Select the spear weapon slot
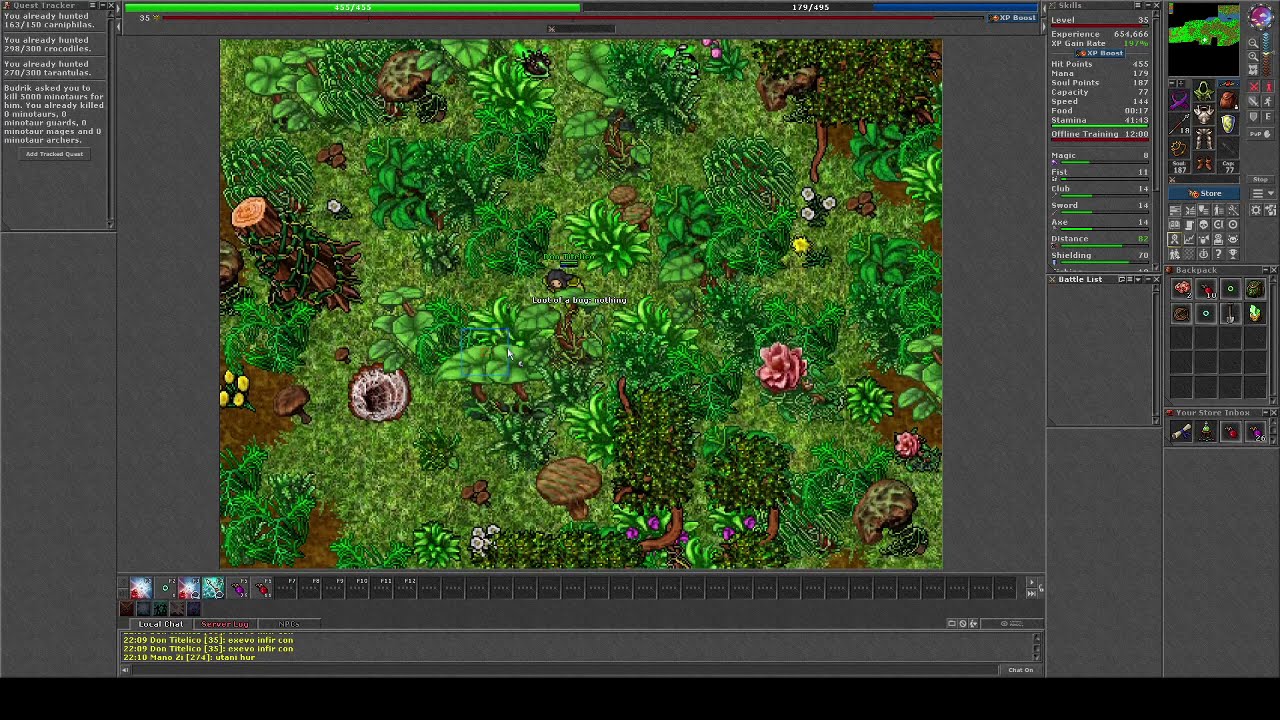Screen dimensions: 1280x720 1179,124
